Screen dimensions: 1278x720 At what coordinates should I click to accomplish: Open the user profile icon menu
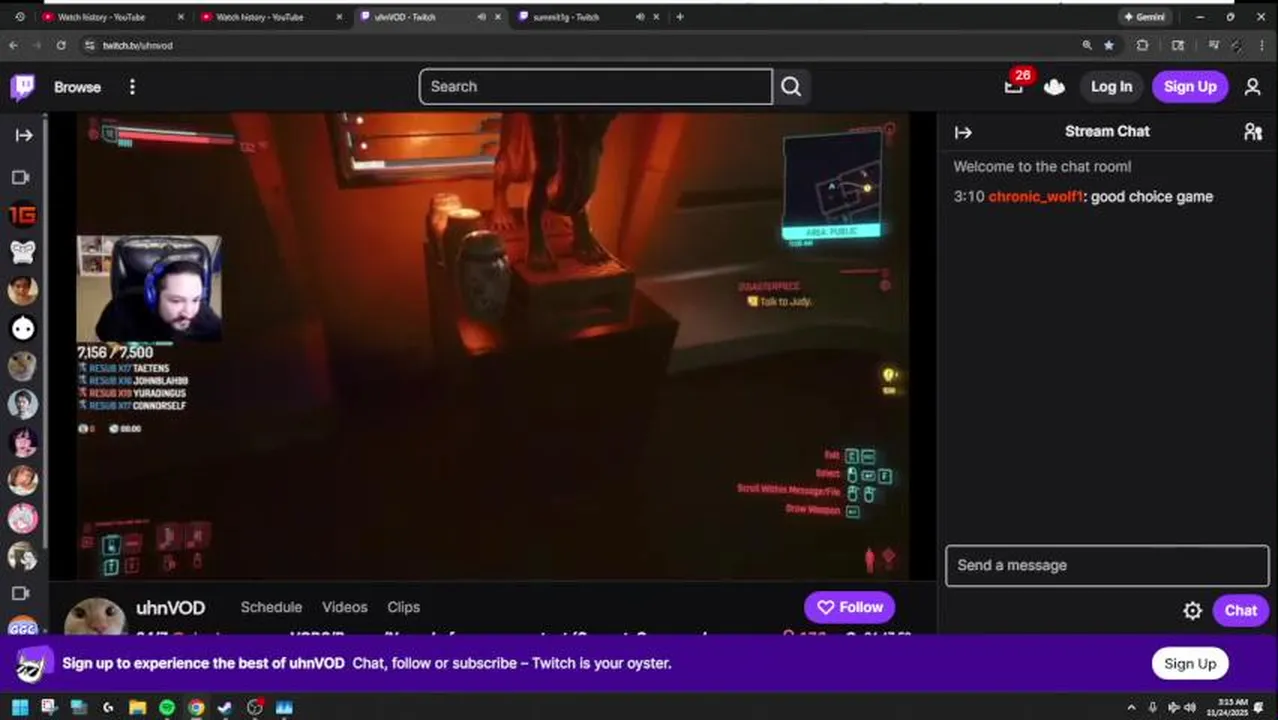[x=1252, y=87]
